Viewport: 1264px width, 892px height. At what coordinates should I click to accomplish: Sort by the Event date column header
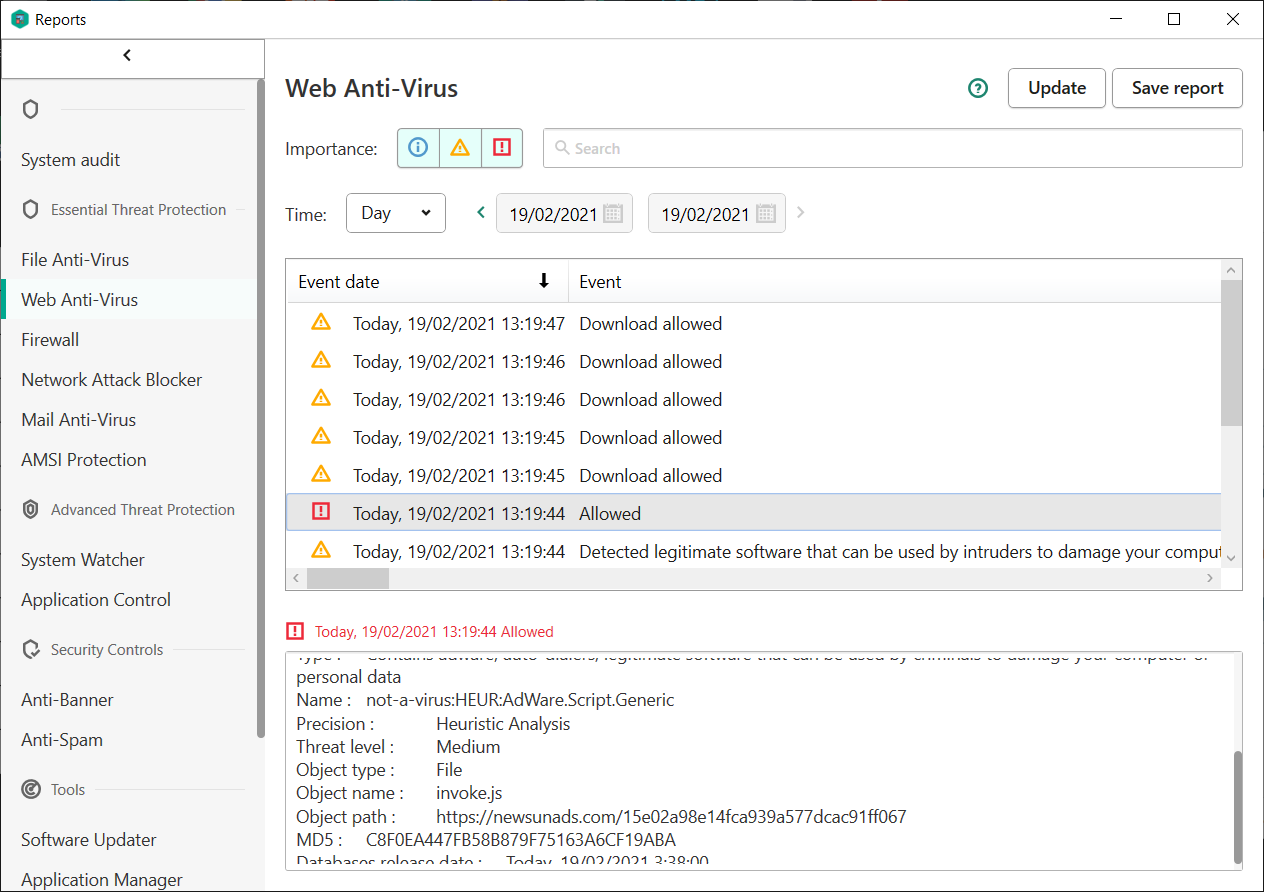pyautogui.click(x=427, y=282)
